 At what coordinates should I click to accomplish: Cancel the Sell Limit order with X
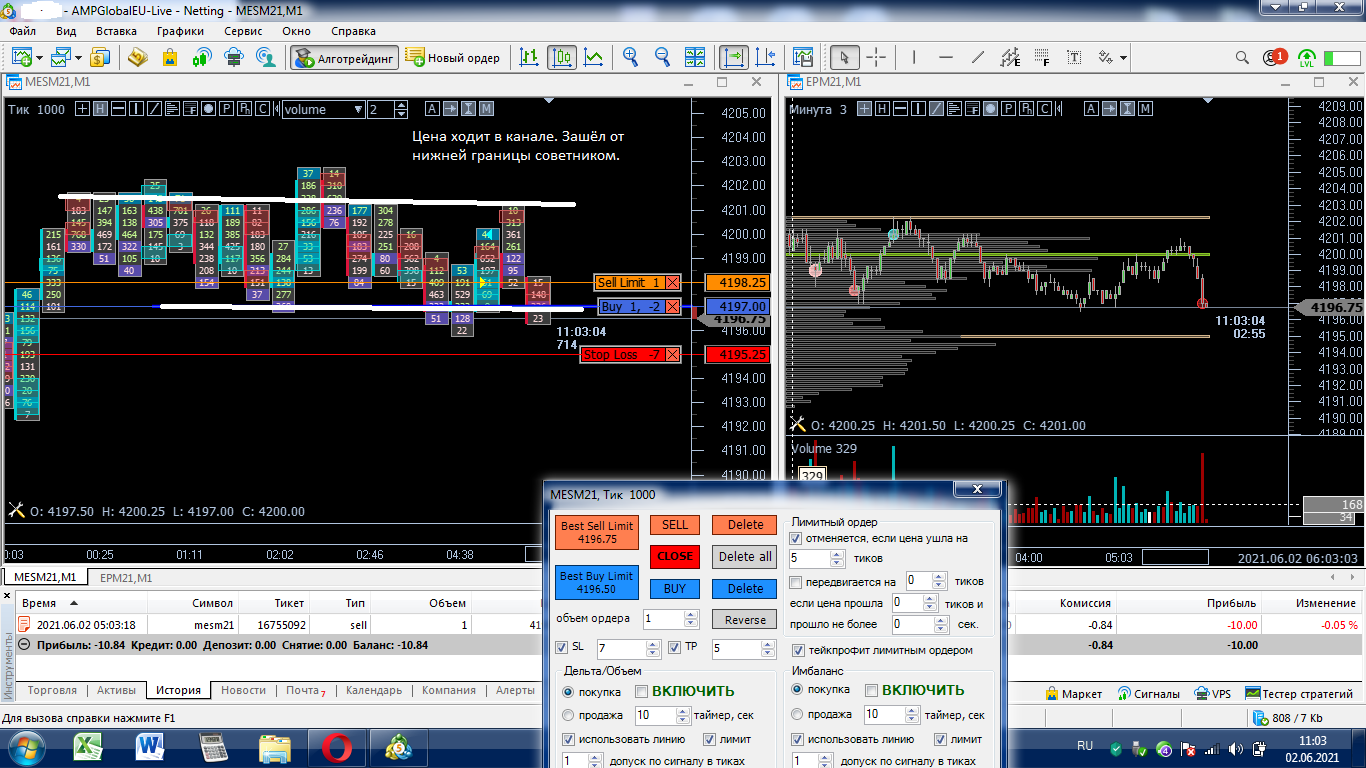coord(672,283)
